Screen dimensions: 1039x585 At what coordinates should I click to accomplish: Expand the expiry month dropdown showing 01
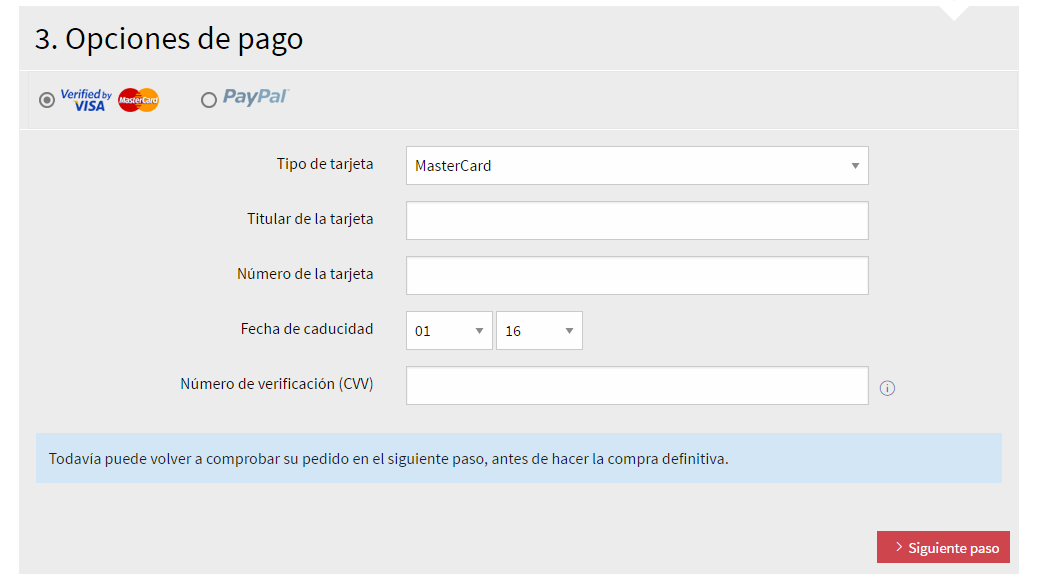pyautogui.click(x=449, y=331)
